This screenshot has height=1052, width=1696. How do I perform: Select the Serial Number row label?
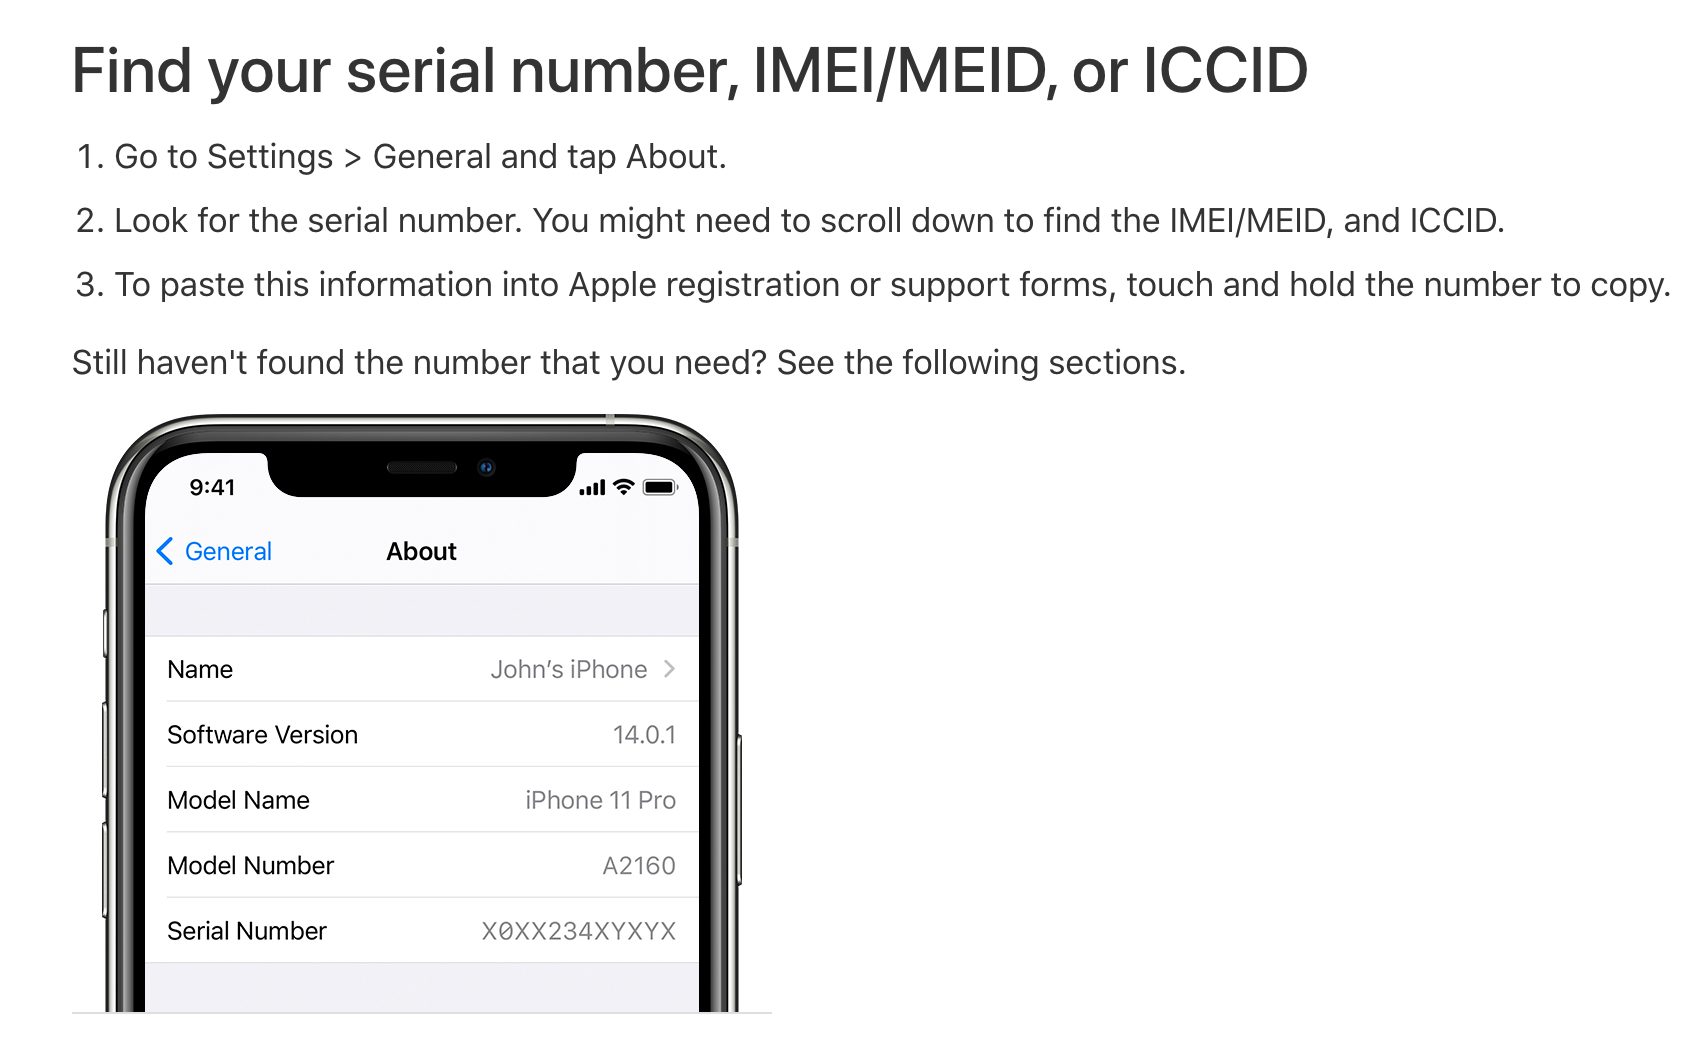[x=247, y=931]
